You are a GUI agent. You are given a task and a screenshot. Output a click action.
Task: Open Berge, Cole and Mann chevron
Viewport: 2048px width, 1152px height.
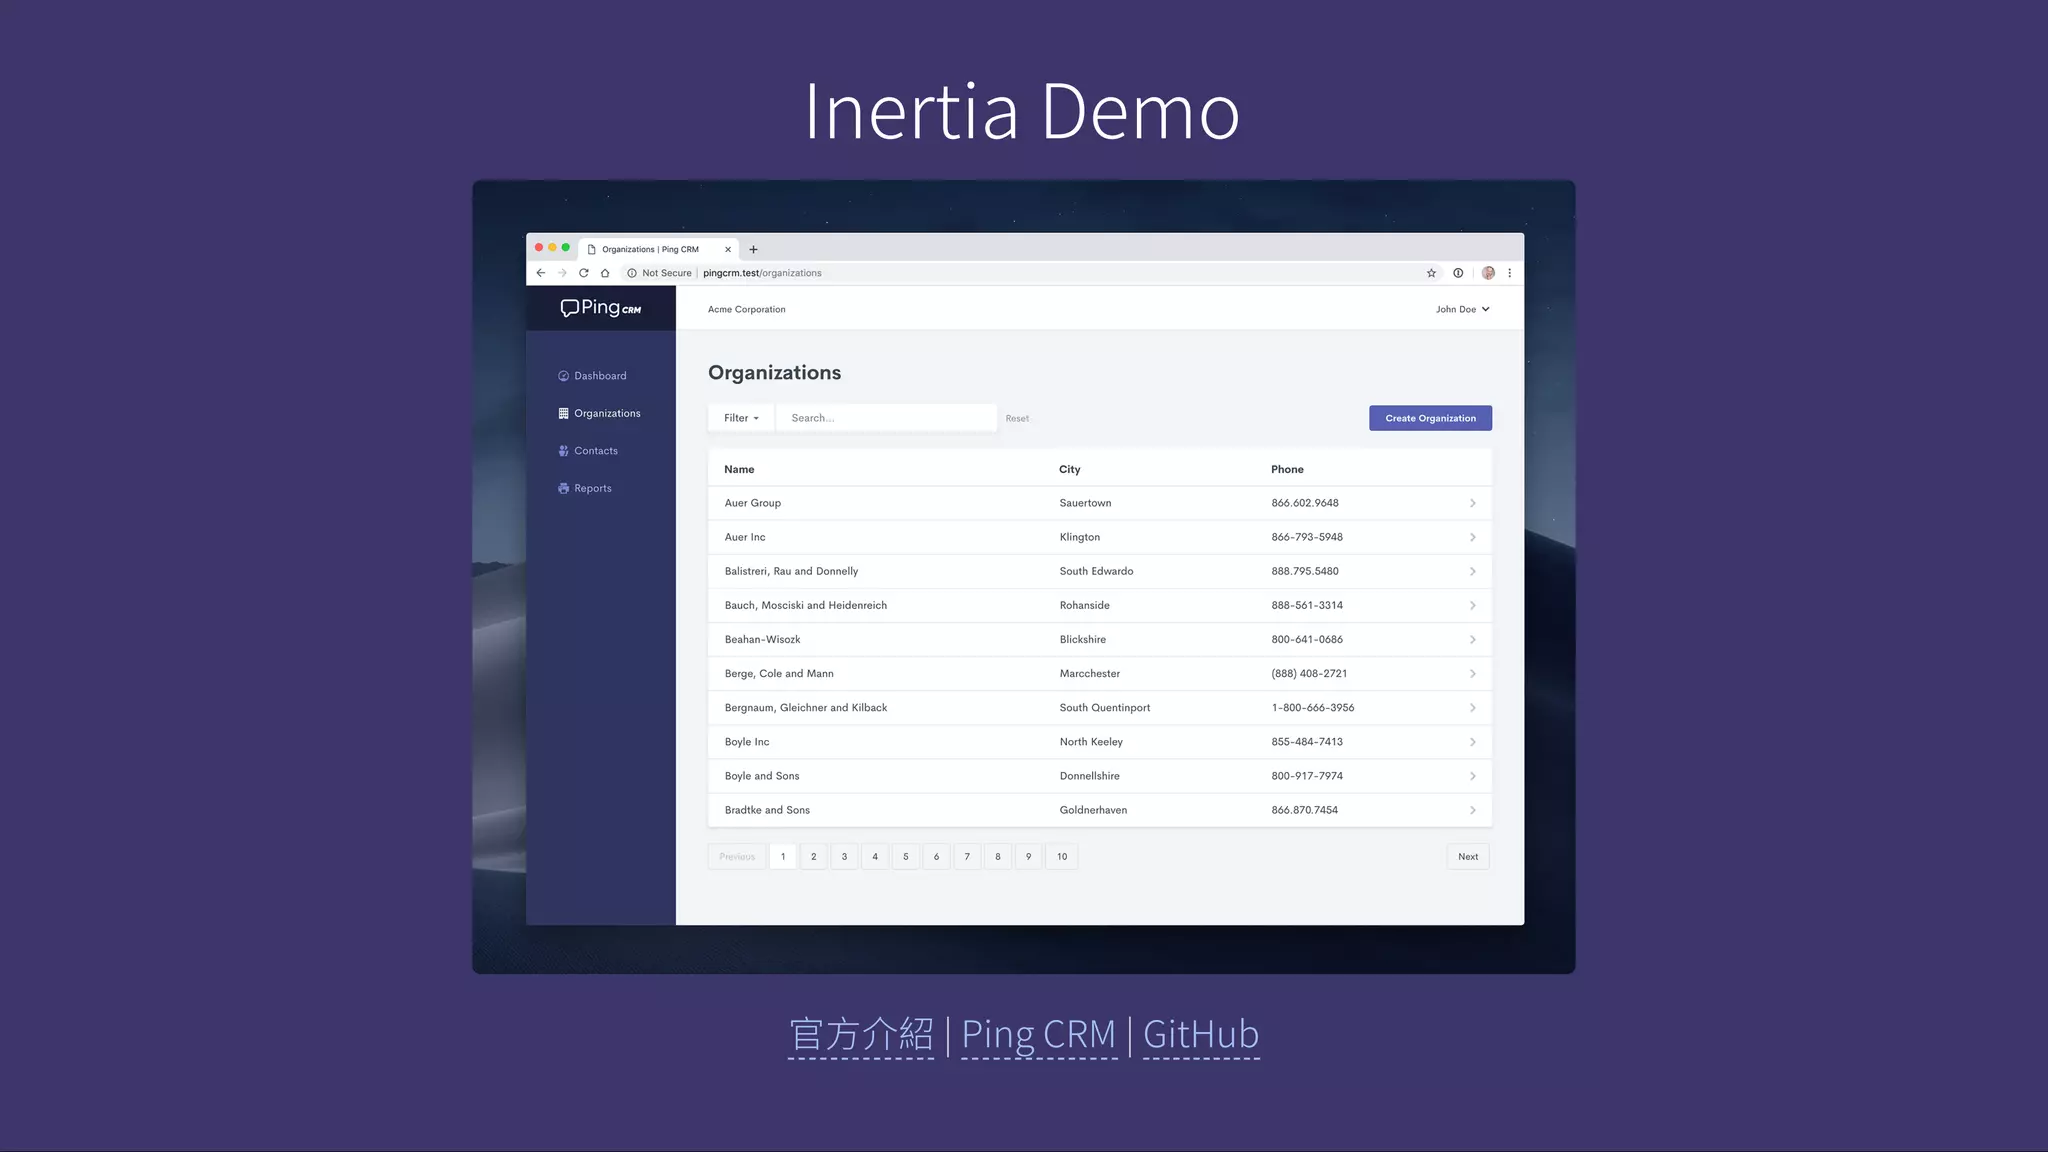[x=1472, y=674]
